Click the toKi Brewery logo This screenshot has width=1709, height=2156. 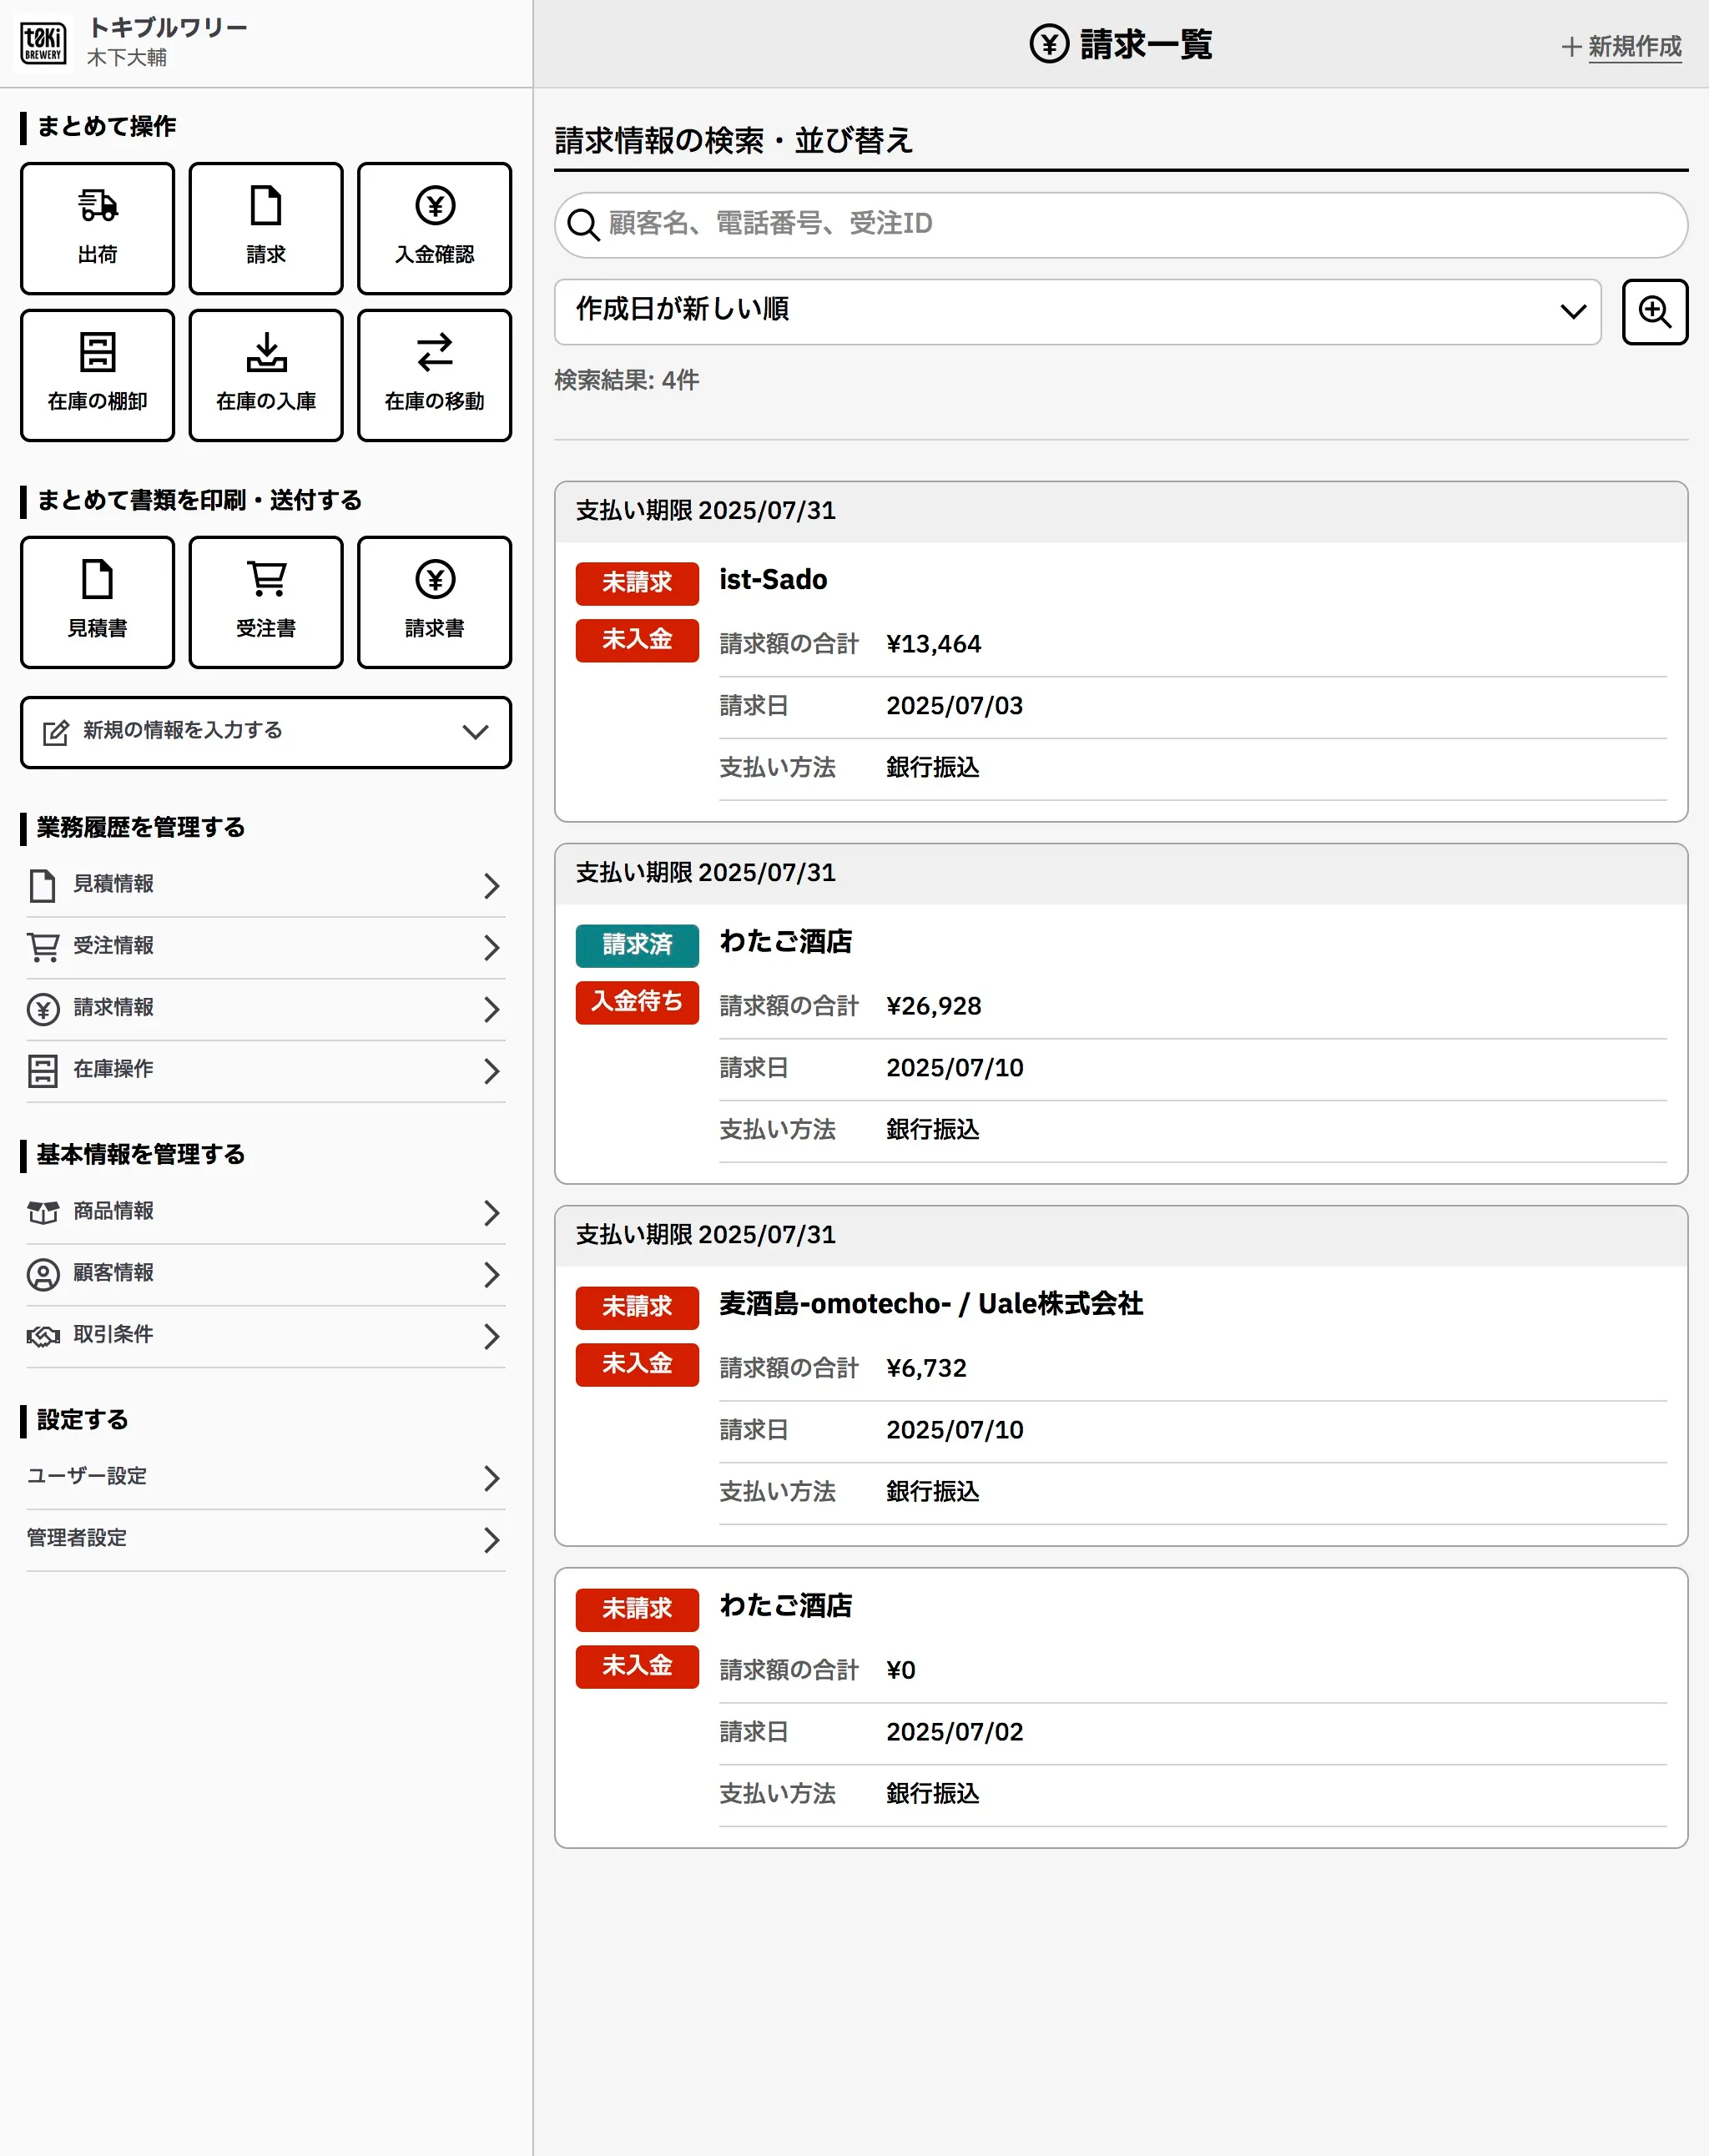point(43,43)
